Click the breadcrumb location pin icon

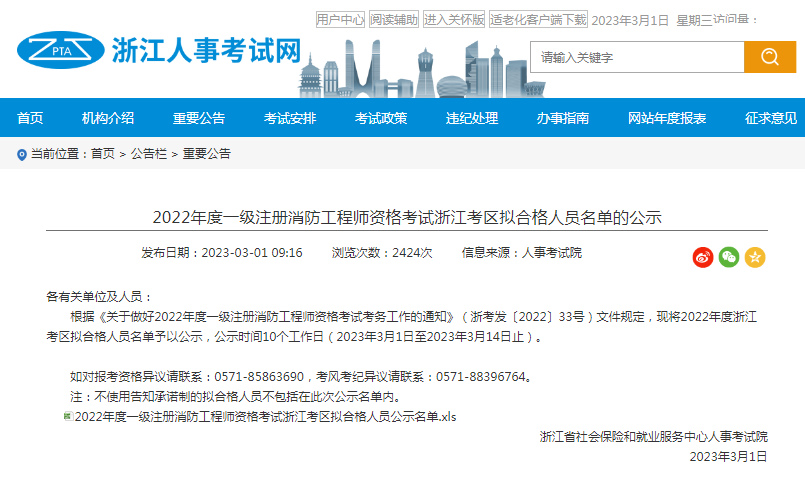point(22,154)
